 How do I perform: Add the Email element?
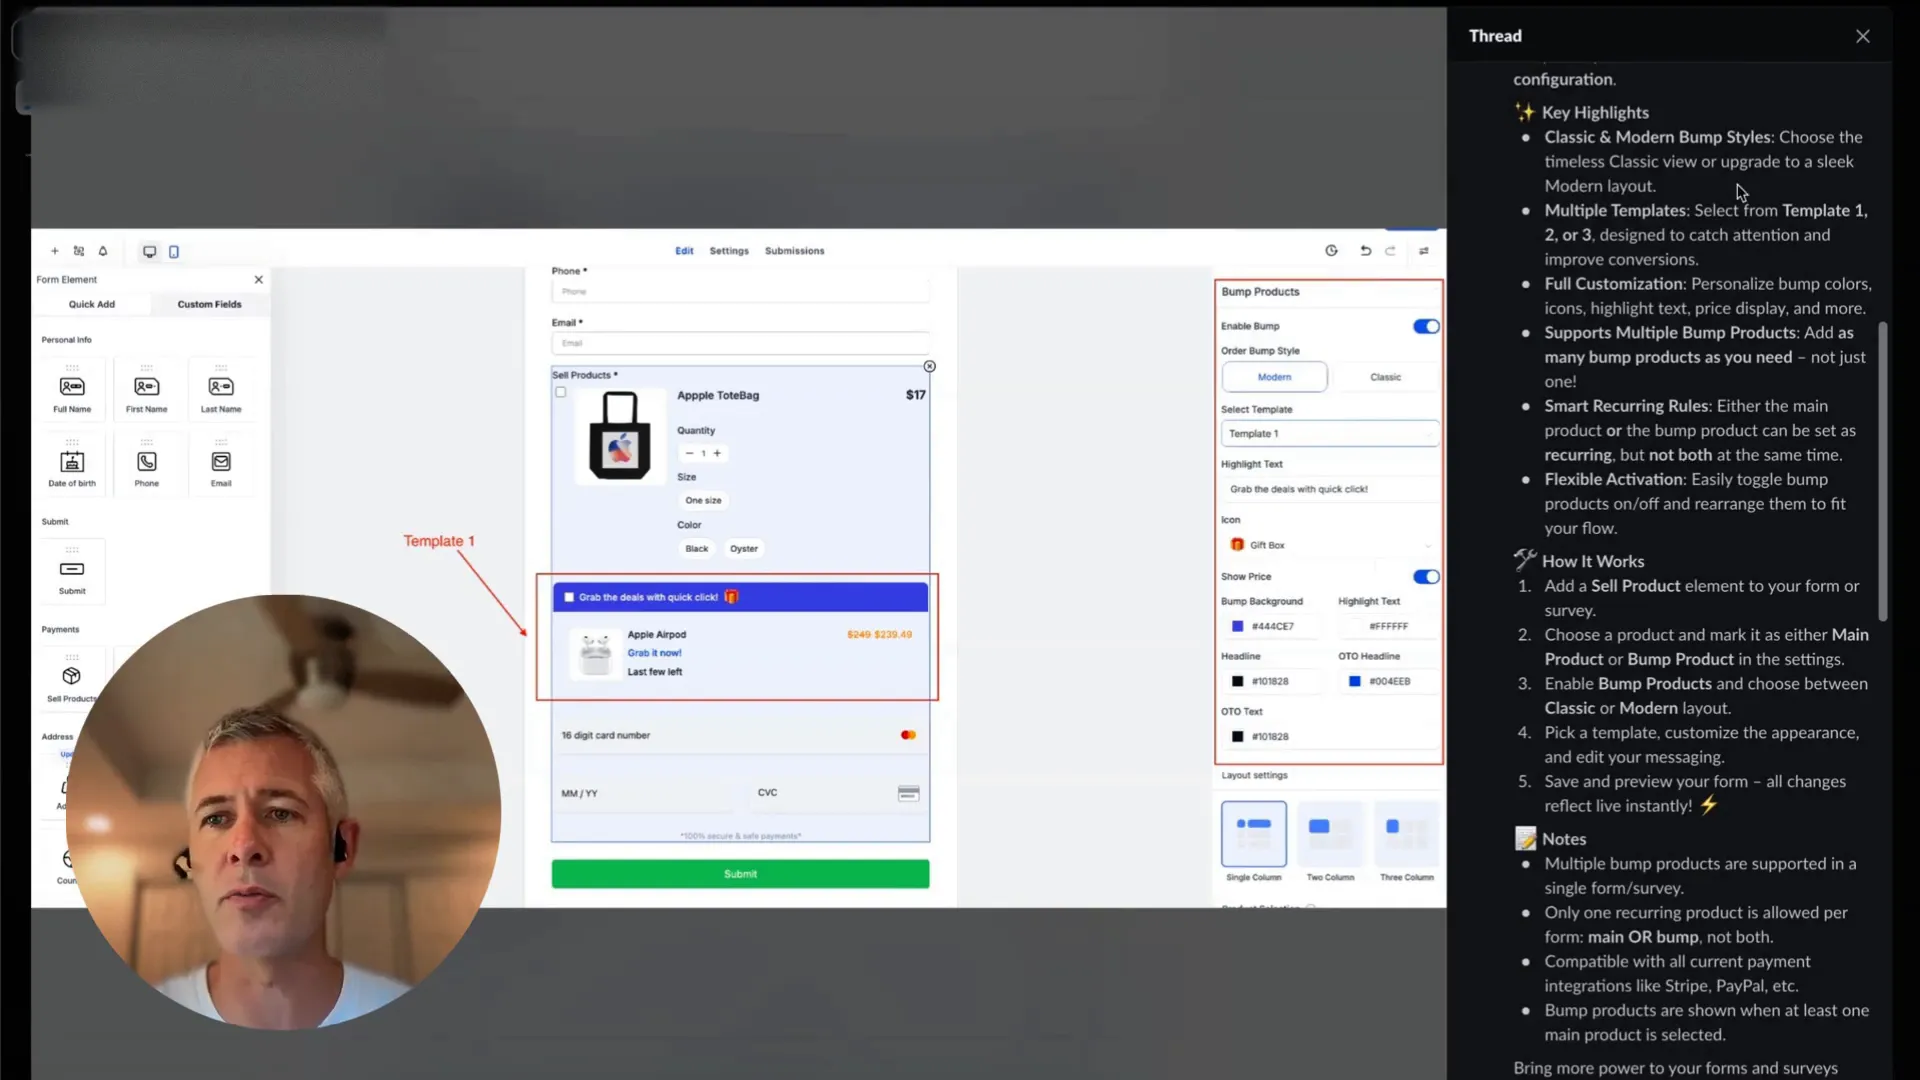point(221,465)
